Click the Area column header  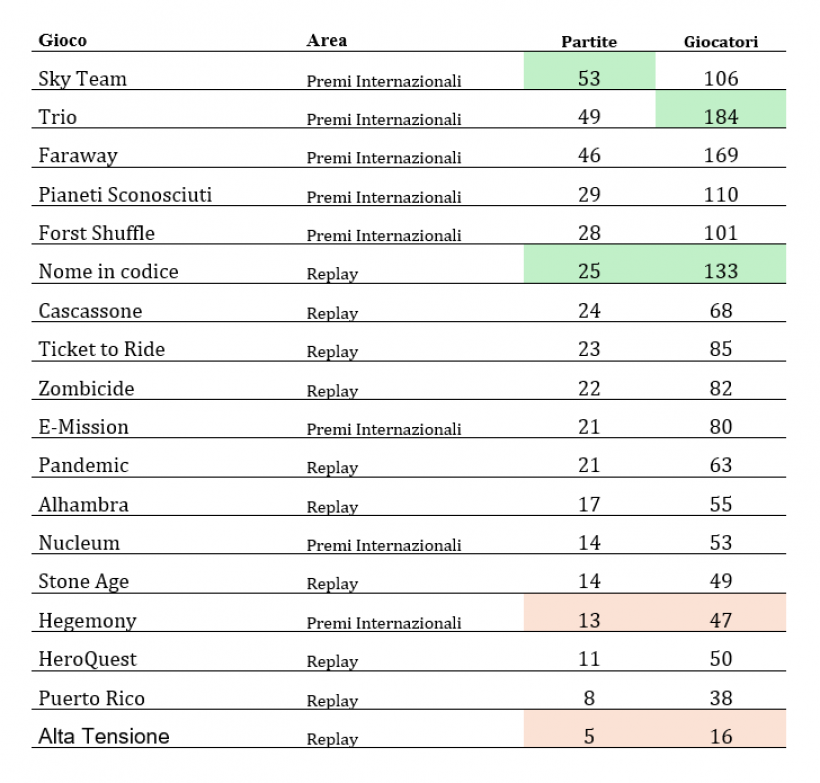click(326, 40)
